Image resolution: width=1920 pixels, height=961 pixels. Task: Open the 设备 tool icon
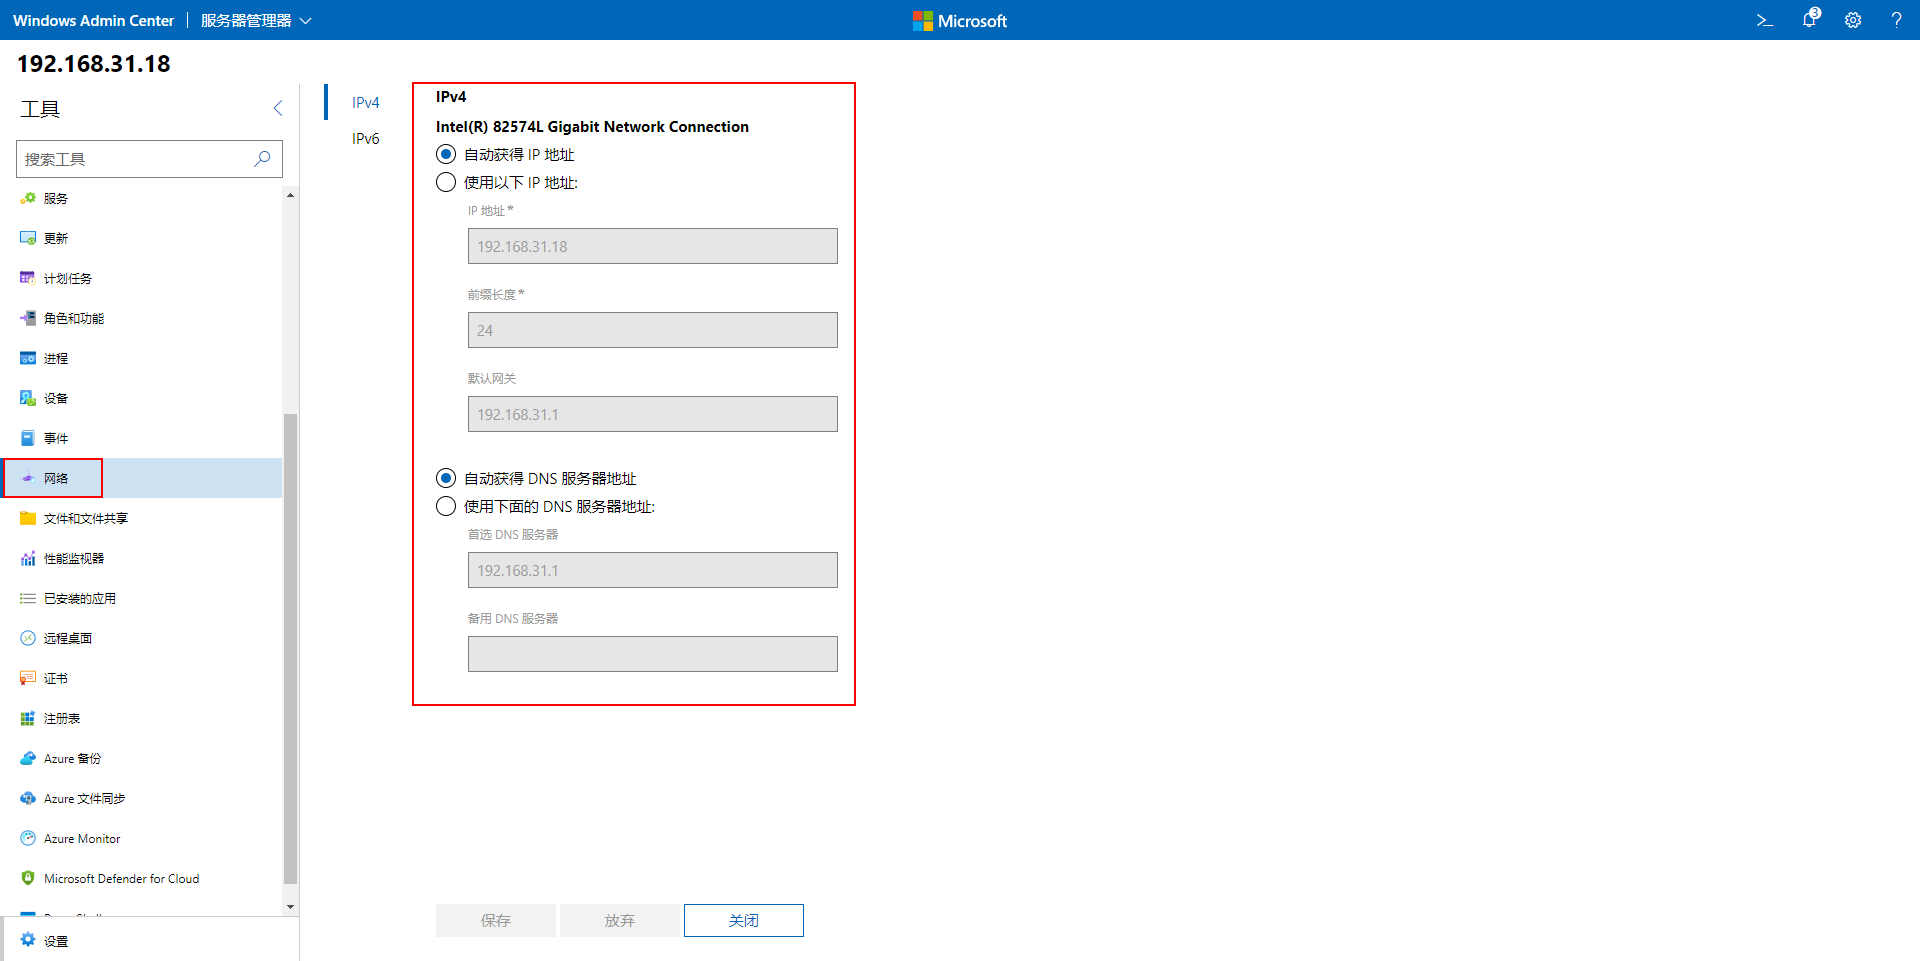click(28, 398)
